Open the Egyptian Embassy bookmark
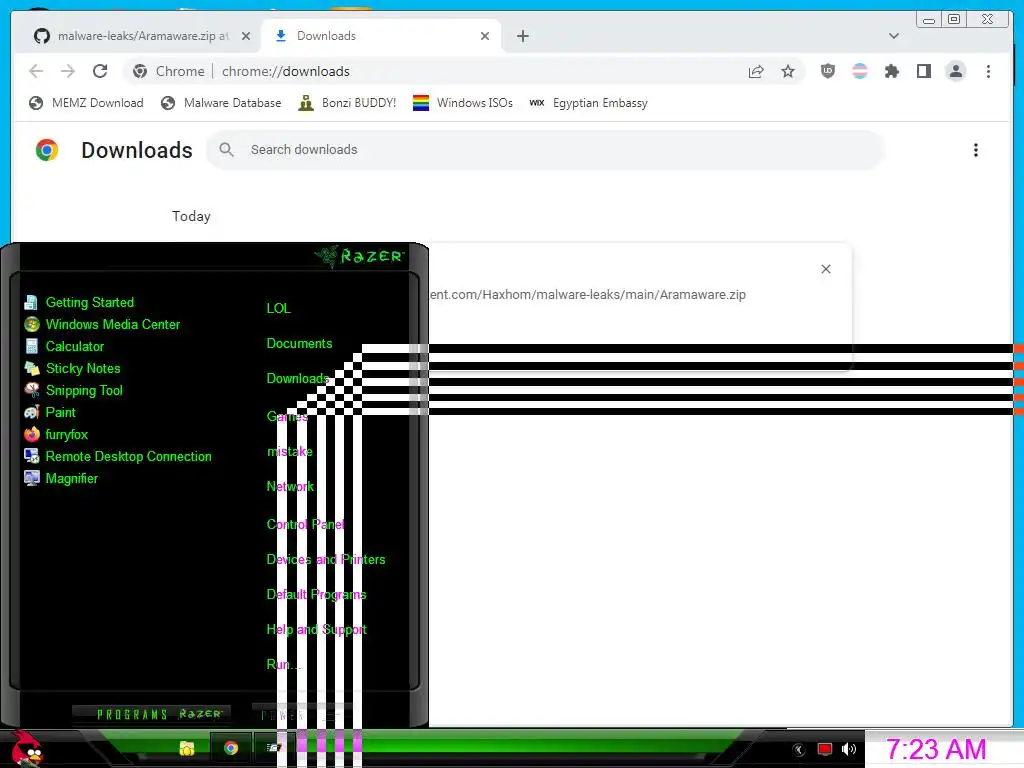Screen dimensions: 1024x768 pos(588,103)
